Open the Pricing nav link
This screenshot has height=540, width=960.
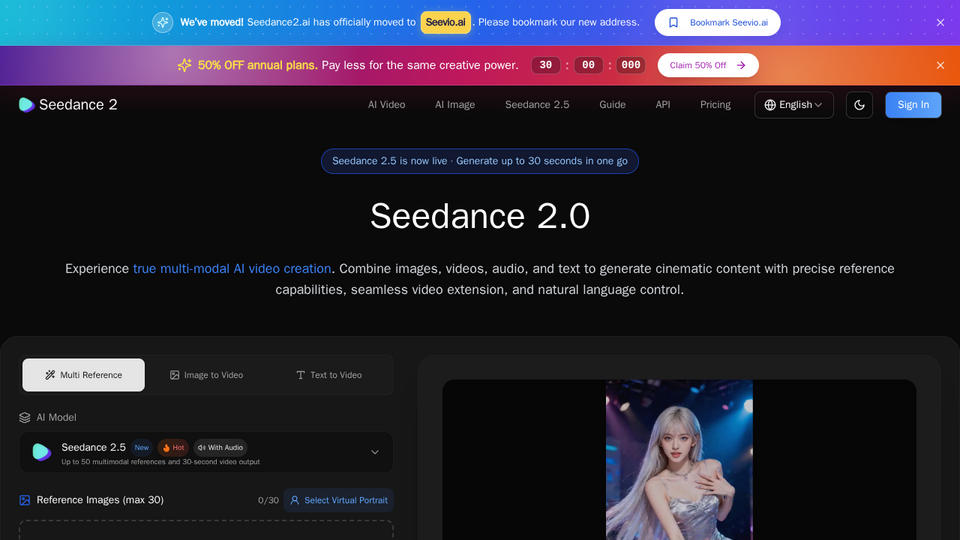pos(715,105)
